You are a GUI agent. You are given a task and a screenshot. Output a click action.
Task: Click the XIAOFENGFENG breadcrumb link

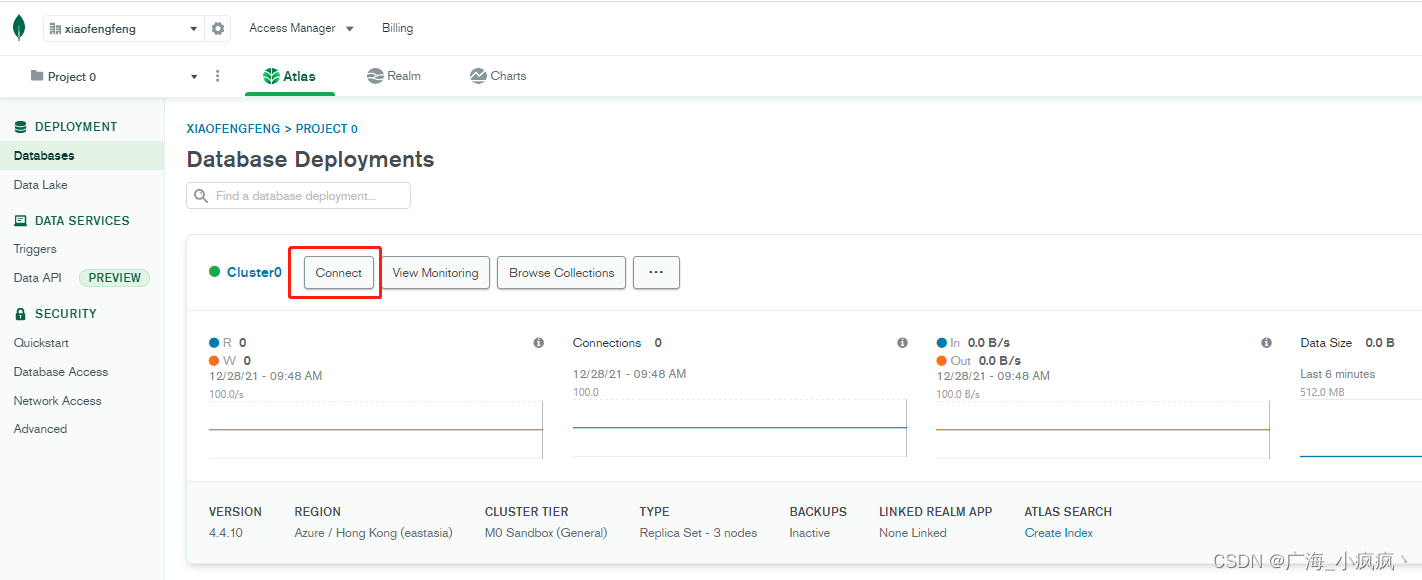(234, 129)
